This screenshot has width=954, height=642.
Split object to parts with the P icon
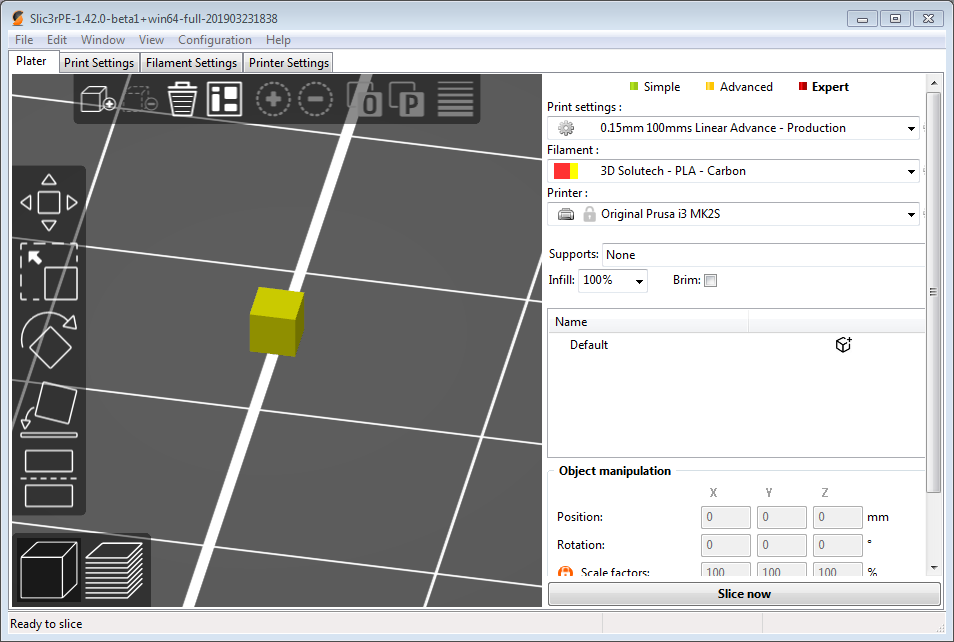(409, 99)
